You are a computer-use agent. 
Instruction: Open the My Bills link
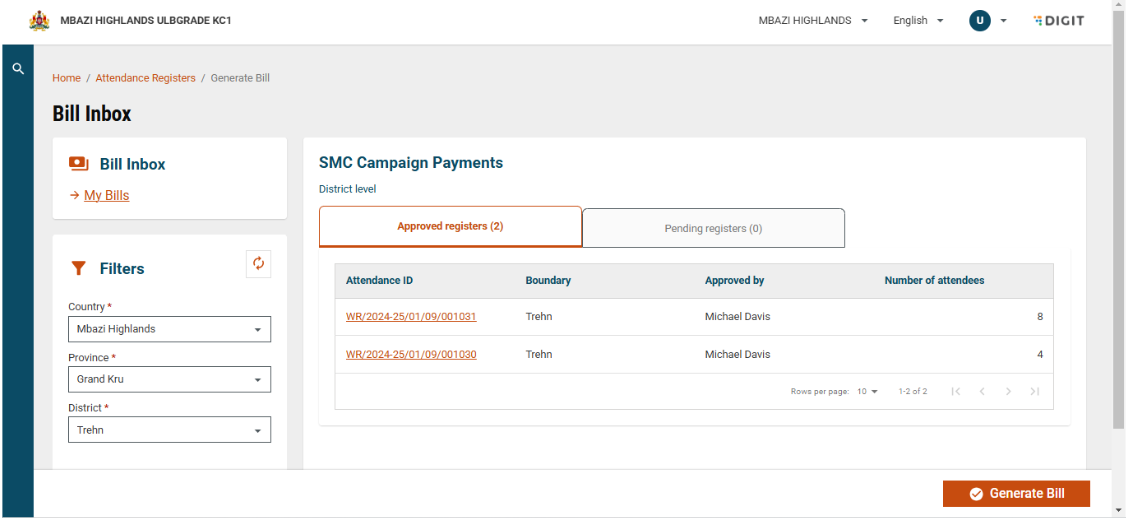pyautogui.click(x=106, y=195)
